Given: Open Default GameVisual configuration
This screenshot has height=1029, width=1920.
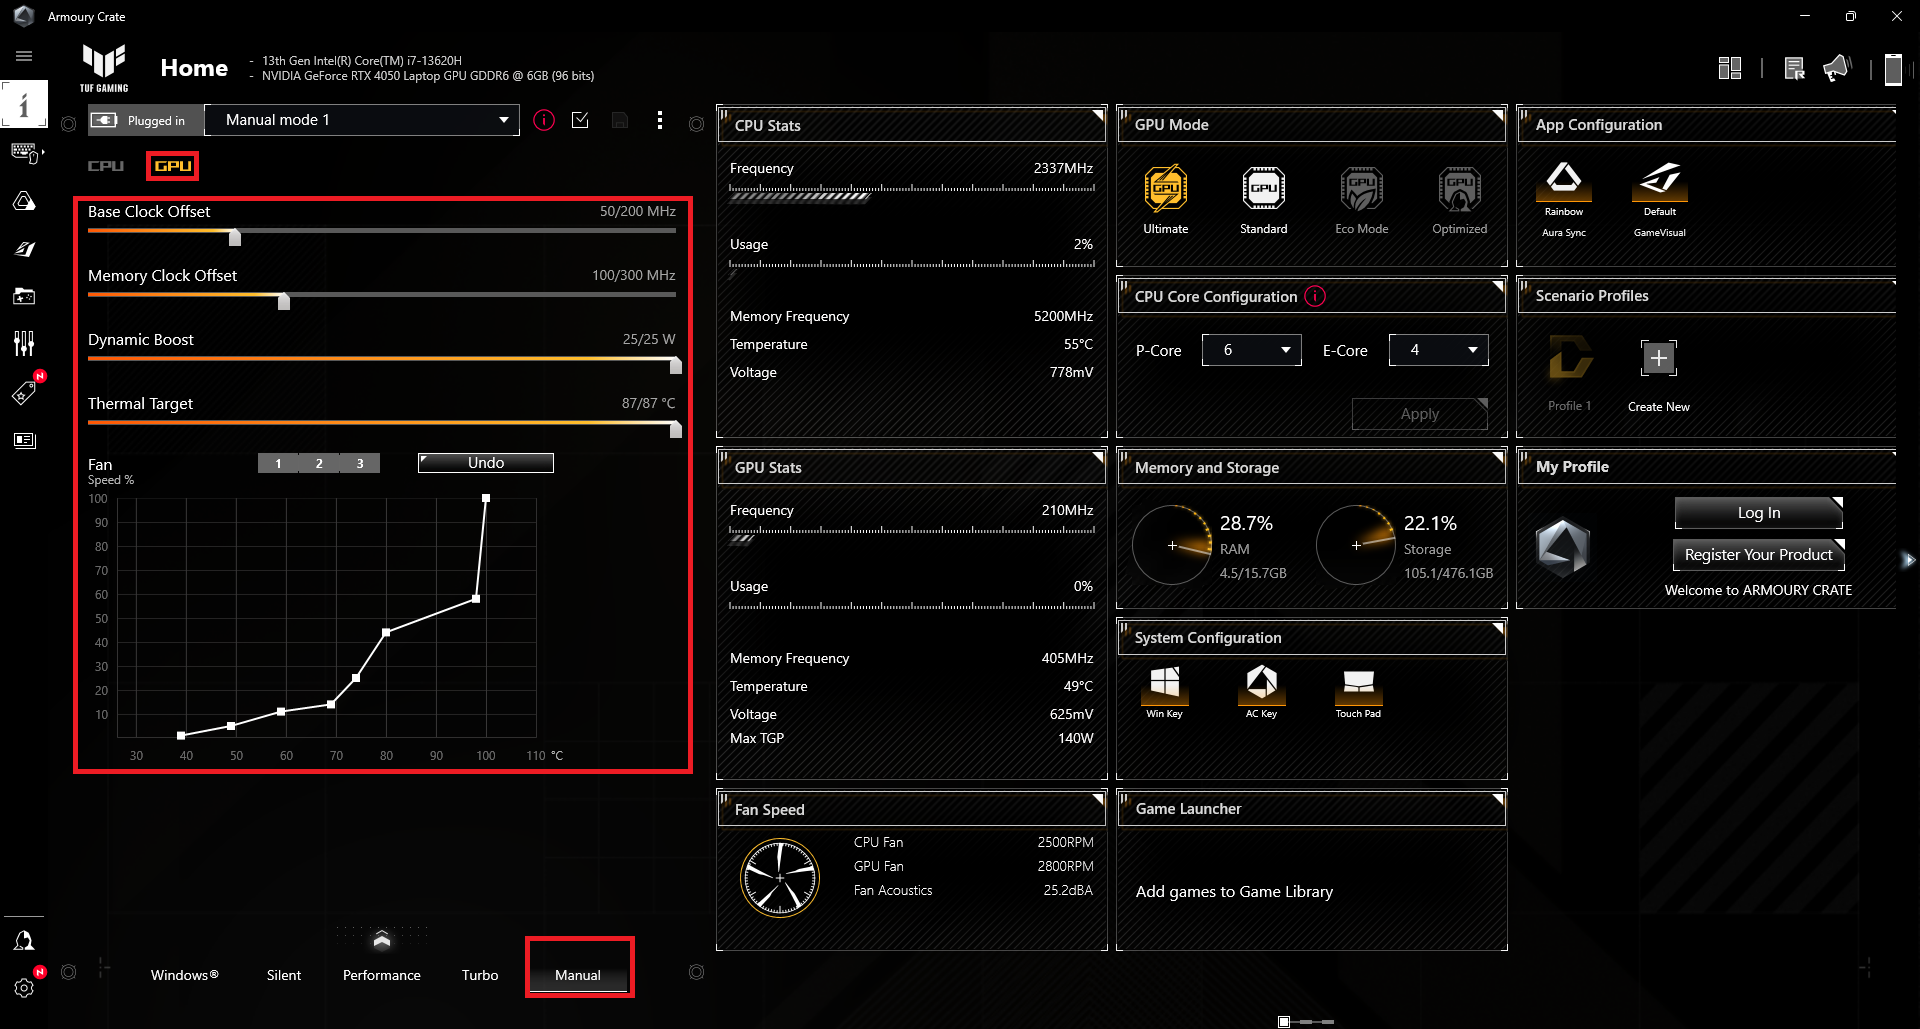Looking at the screenshot, I should point(1659,181).
